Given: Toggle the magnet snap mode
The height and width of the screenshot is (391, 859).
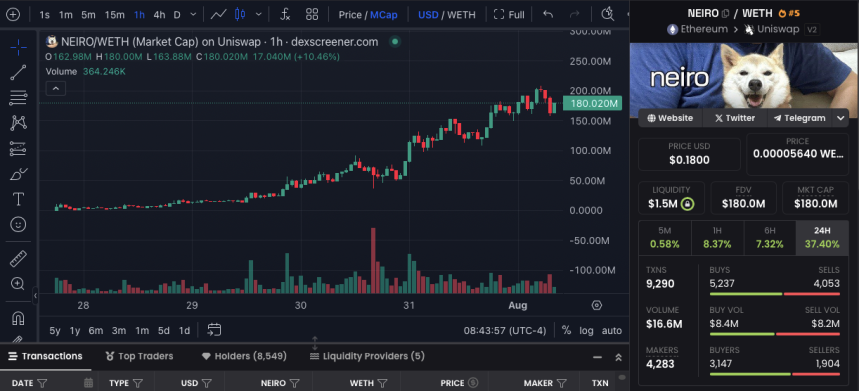Looking at the screenshot, I should [x=18, y=318].
